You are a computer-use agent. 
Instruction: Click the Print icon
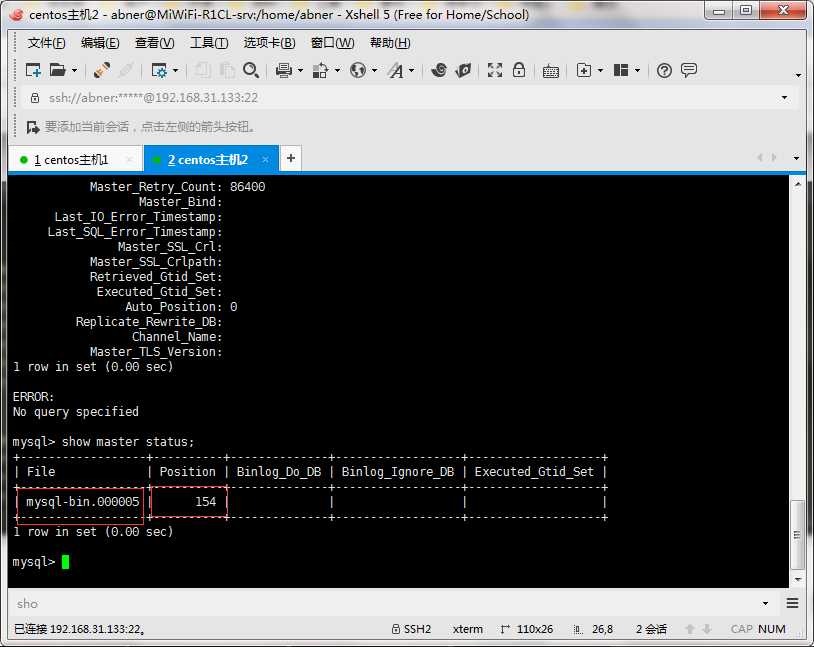pyautogui.click(x=283, y=70)
